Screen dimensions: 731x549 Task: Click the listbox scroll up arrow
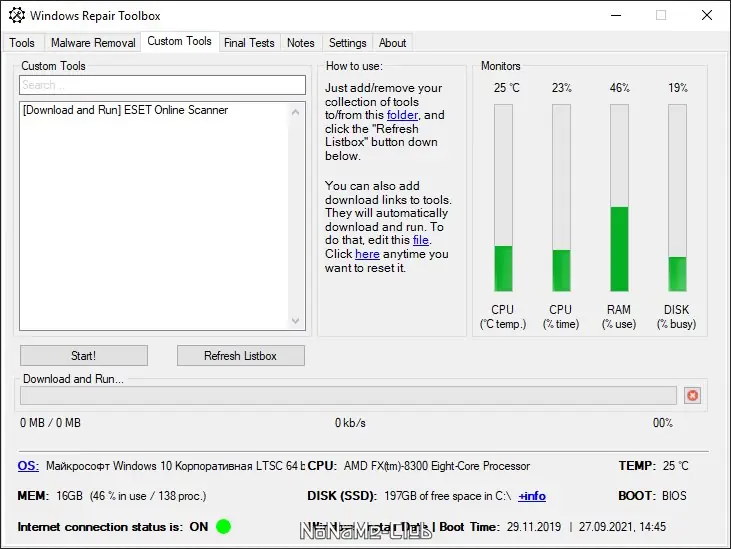[295, 112]
